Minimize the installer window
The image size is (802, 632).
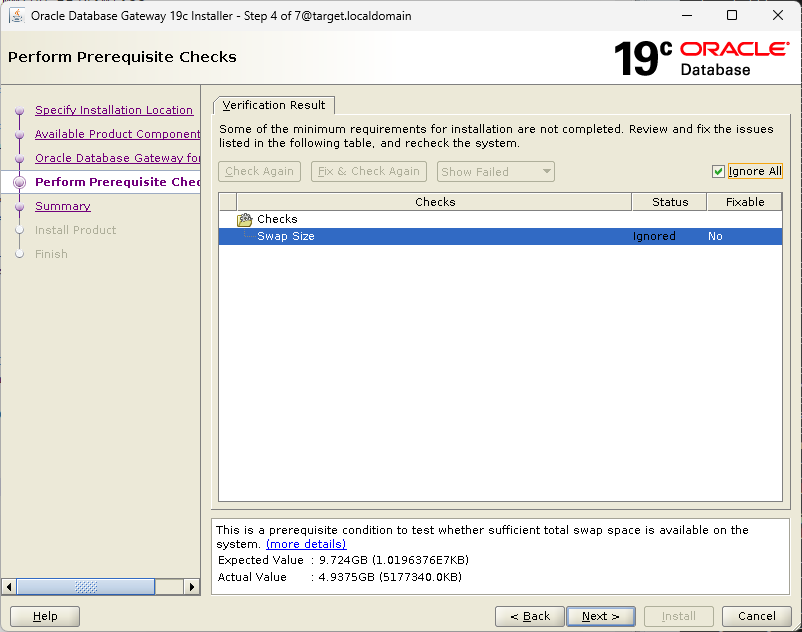point(687,15)
